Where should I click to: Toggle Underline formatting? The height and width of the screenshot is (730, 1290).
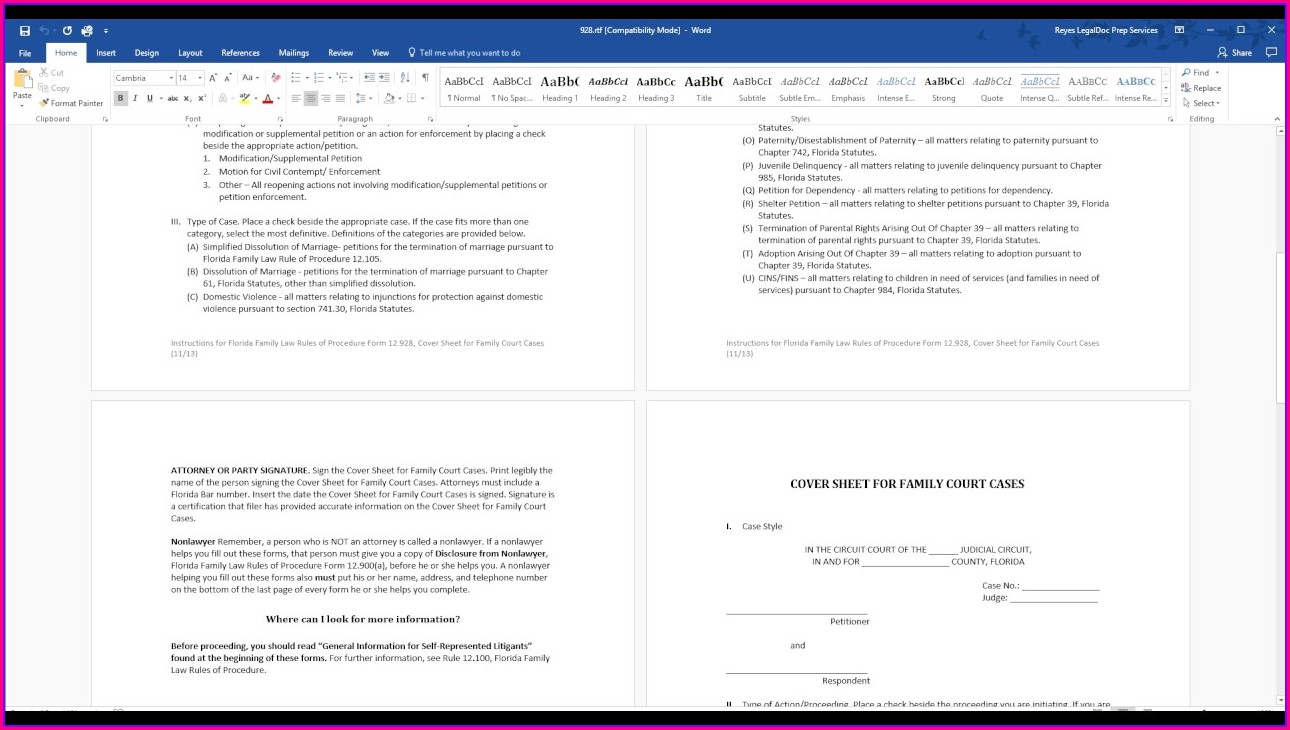[150, 98]
